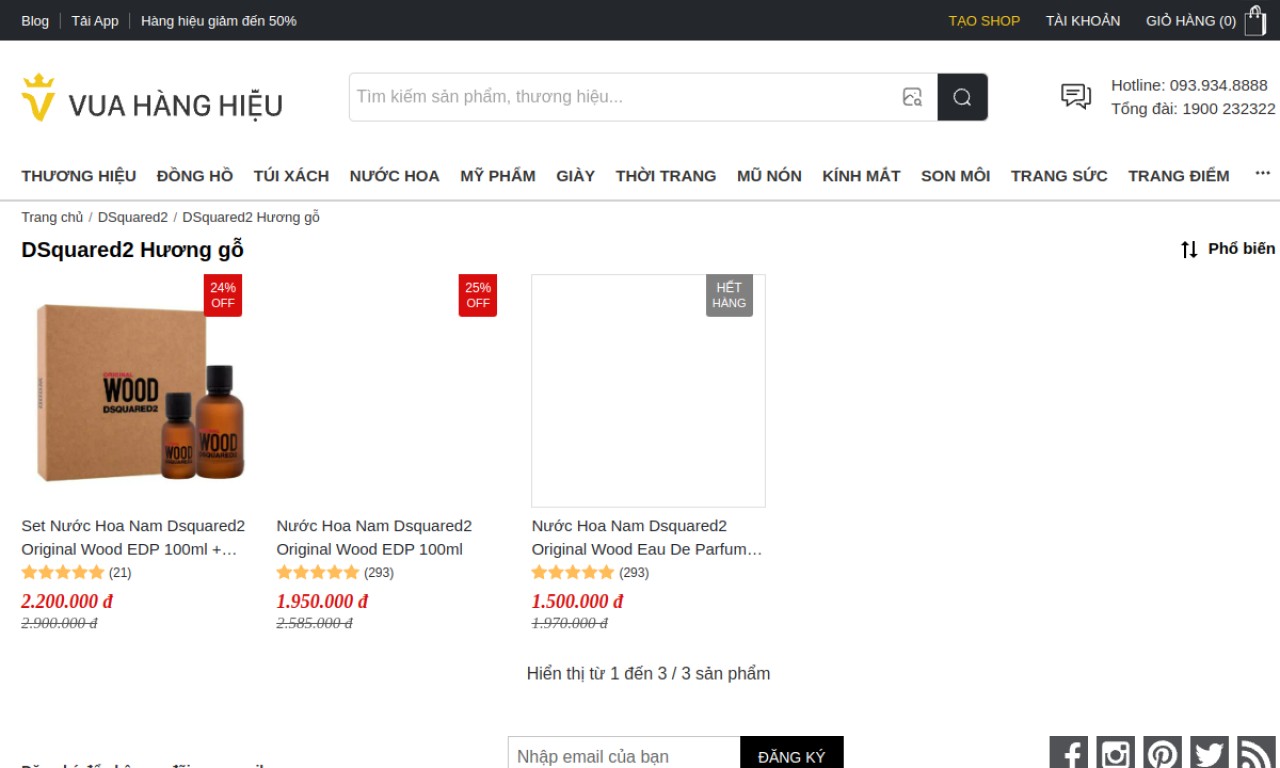Image resolution: width=1280 pixels, height=768 pixels.
Task: Go to DSquared2 breadcrumb
Action: pos(133,217)
